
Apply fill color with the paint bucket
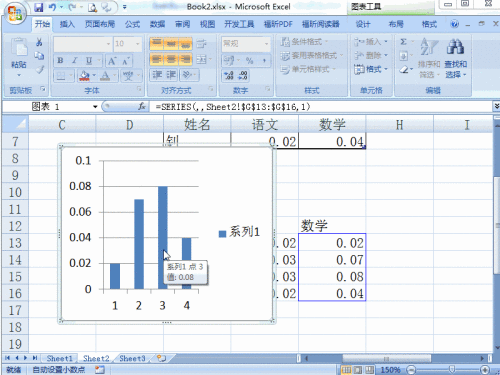point(84,76)
